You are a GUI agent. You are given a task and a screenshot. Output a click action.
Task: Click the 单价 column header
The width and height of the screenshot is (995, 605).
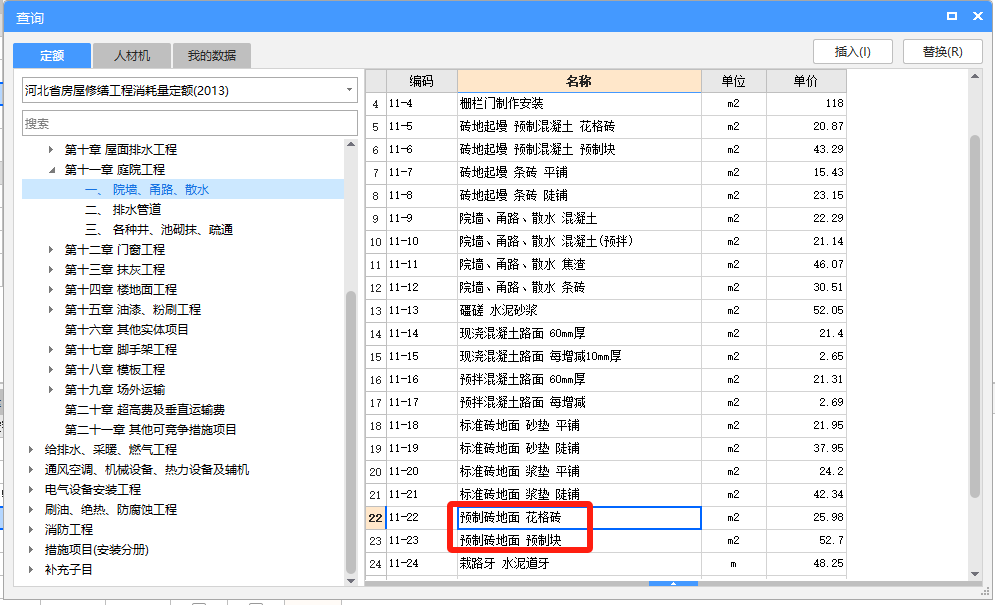(x=806, y=81)
